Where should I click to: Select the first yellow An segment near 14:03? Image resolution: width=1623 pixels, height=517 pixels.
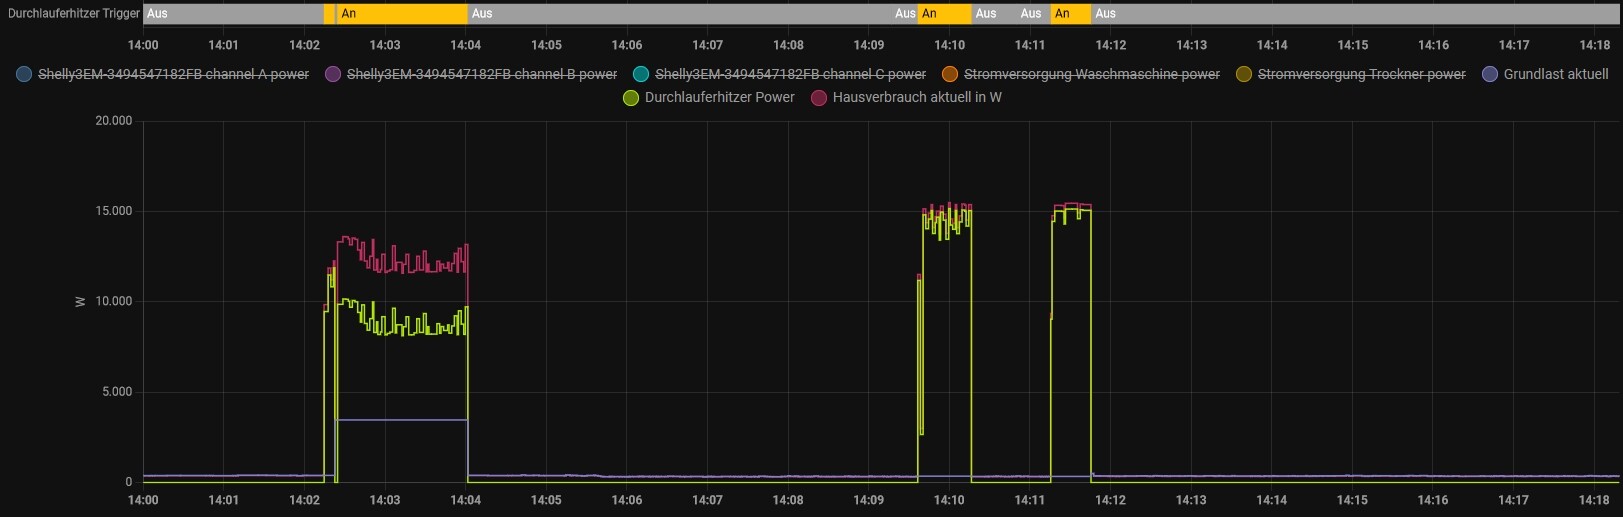click(402, 14)
